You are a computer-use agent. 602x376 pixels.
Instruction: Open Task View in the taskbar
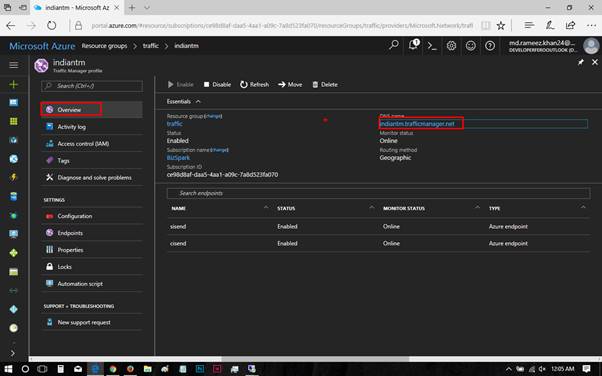(42, 369)
